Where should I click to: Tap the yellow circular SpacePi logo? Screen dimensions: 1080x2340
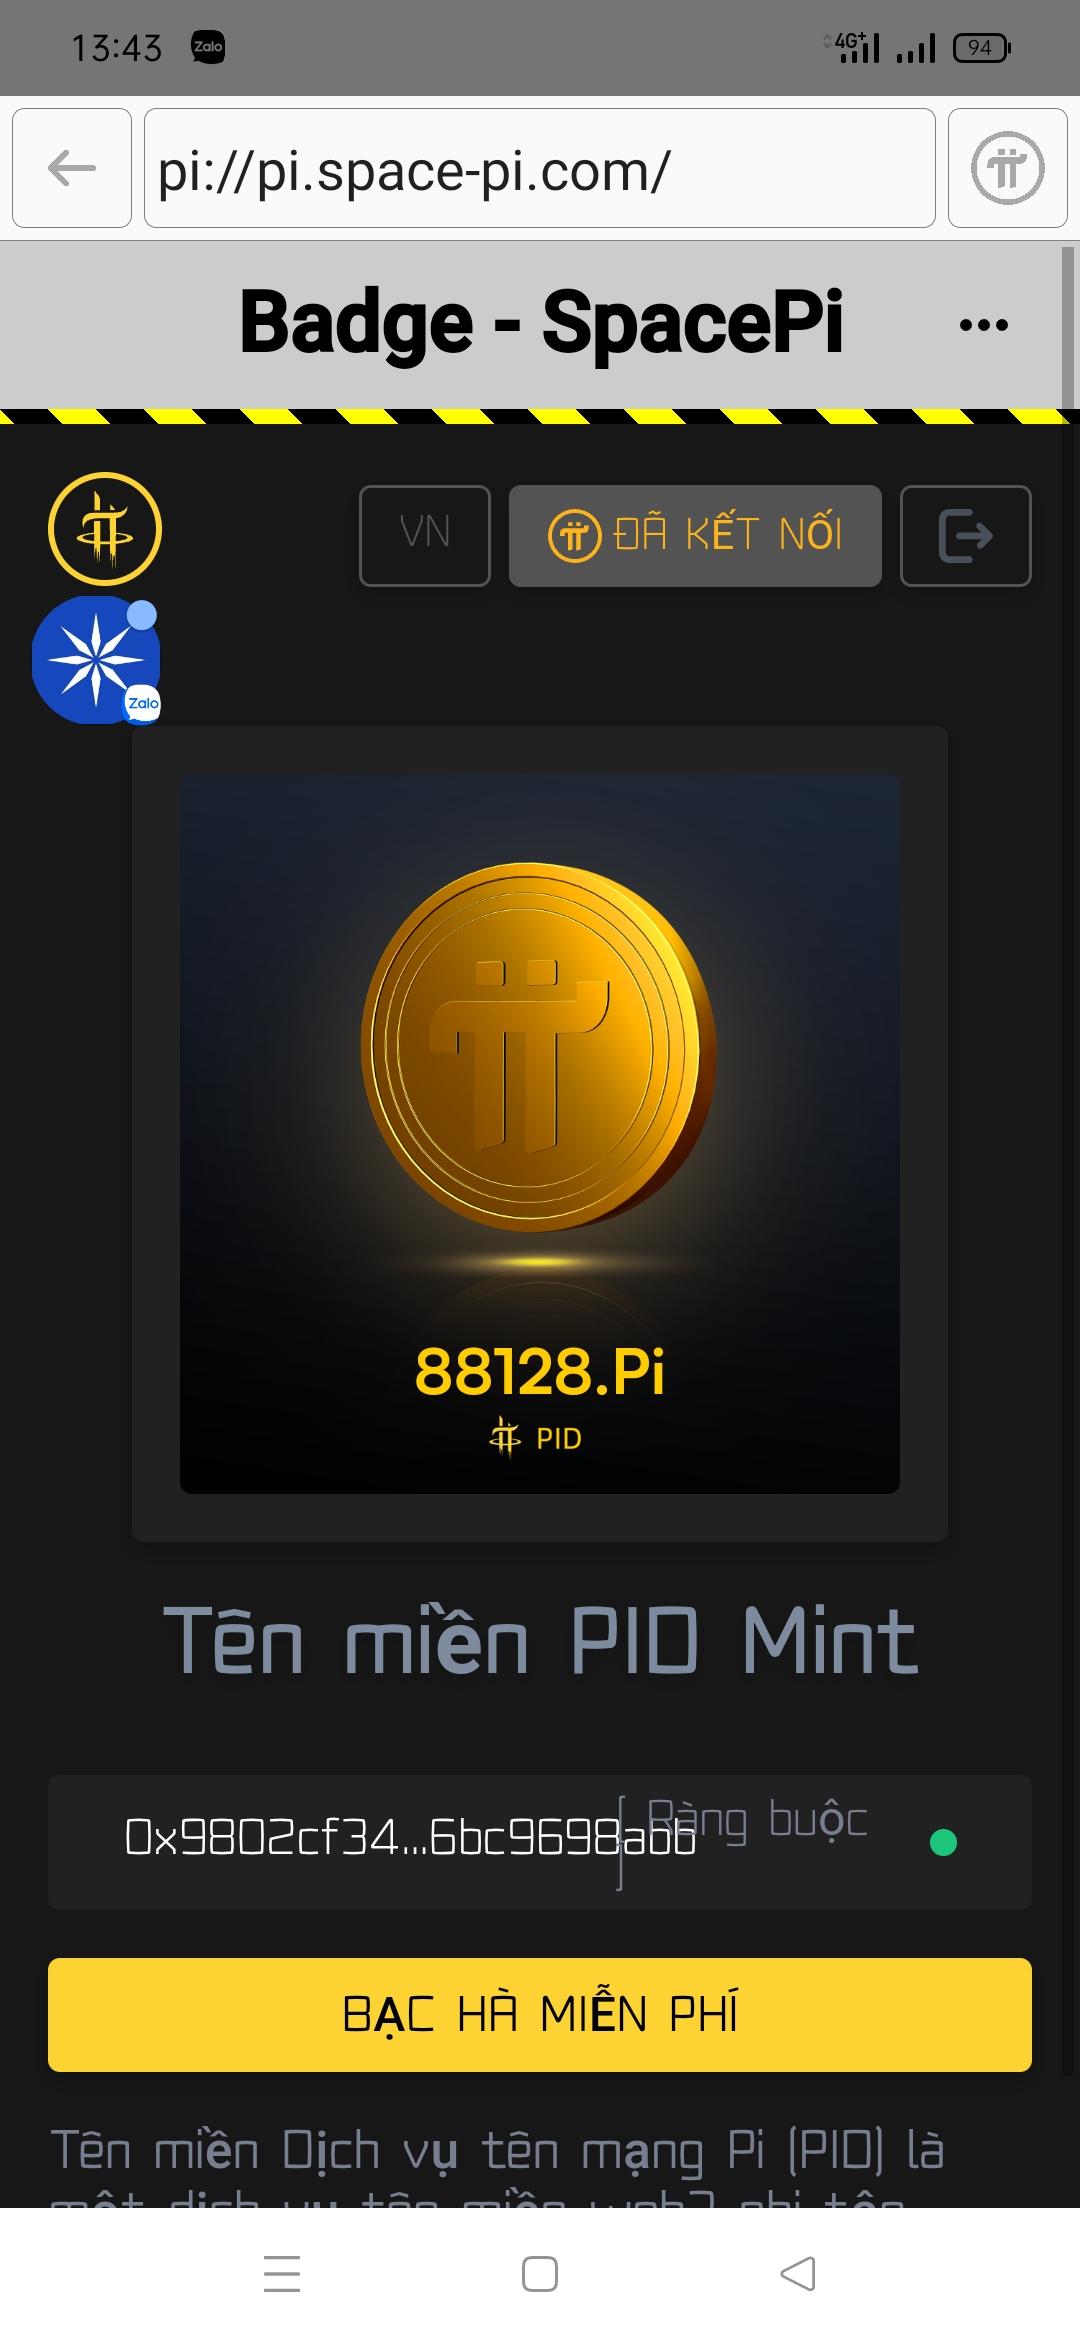coord(105,528)
